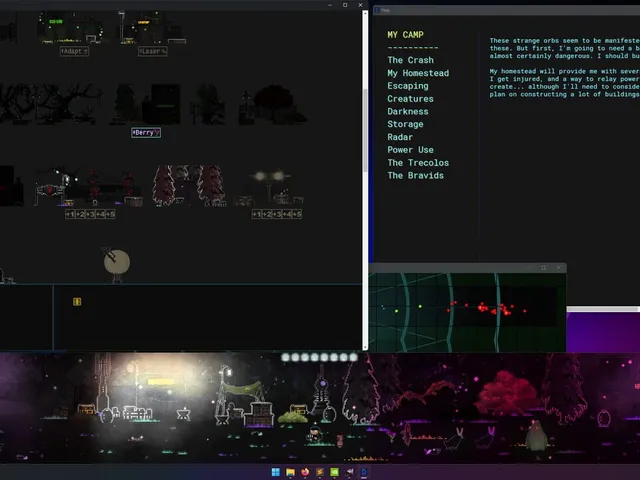Click the satellite dish icon
The image size is (640, 480).
116,263
